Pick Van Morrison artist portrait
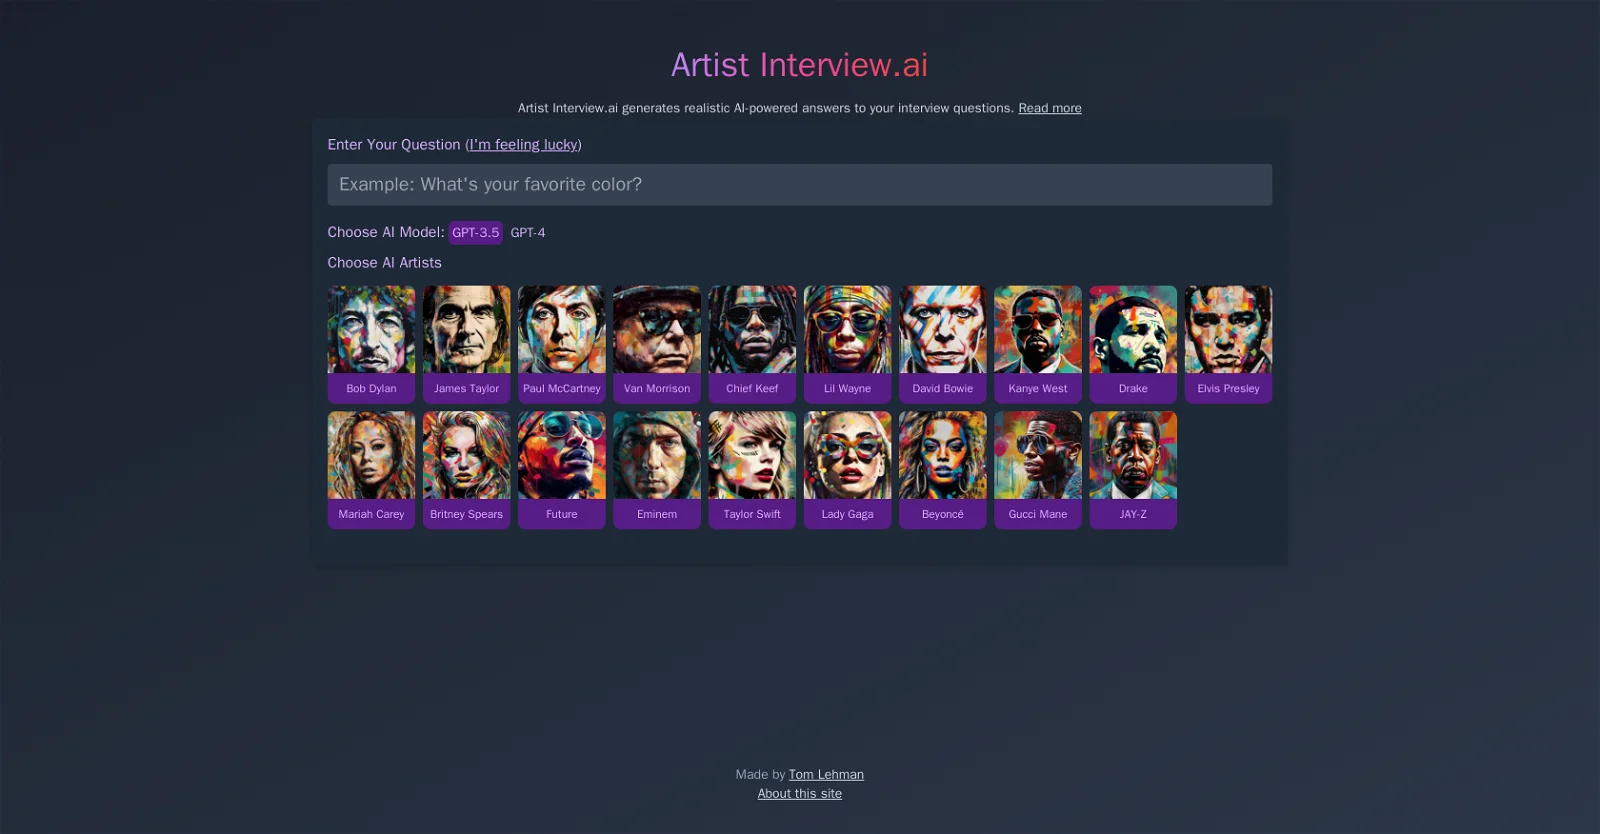This screenshot has height=834, width=1600. (x=657, y=330)
